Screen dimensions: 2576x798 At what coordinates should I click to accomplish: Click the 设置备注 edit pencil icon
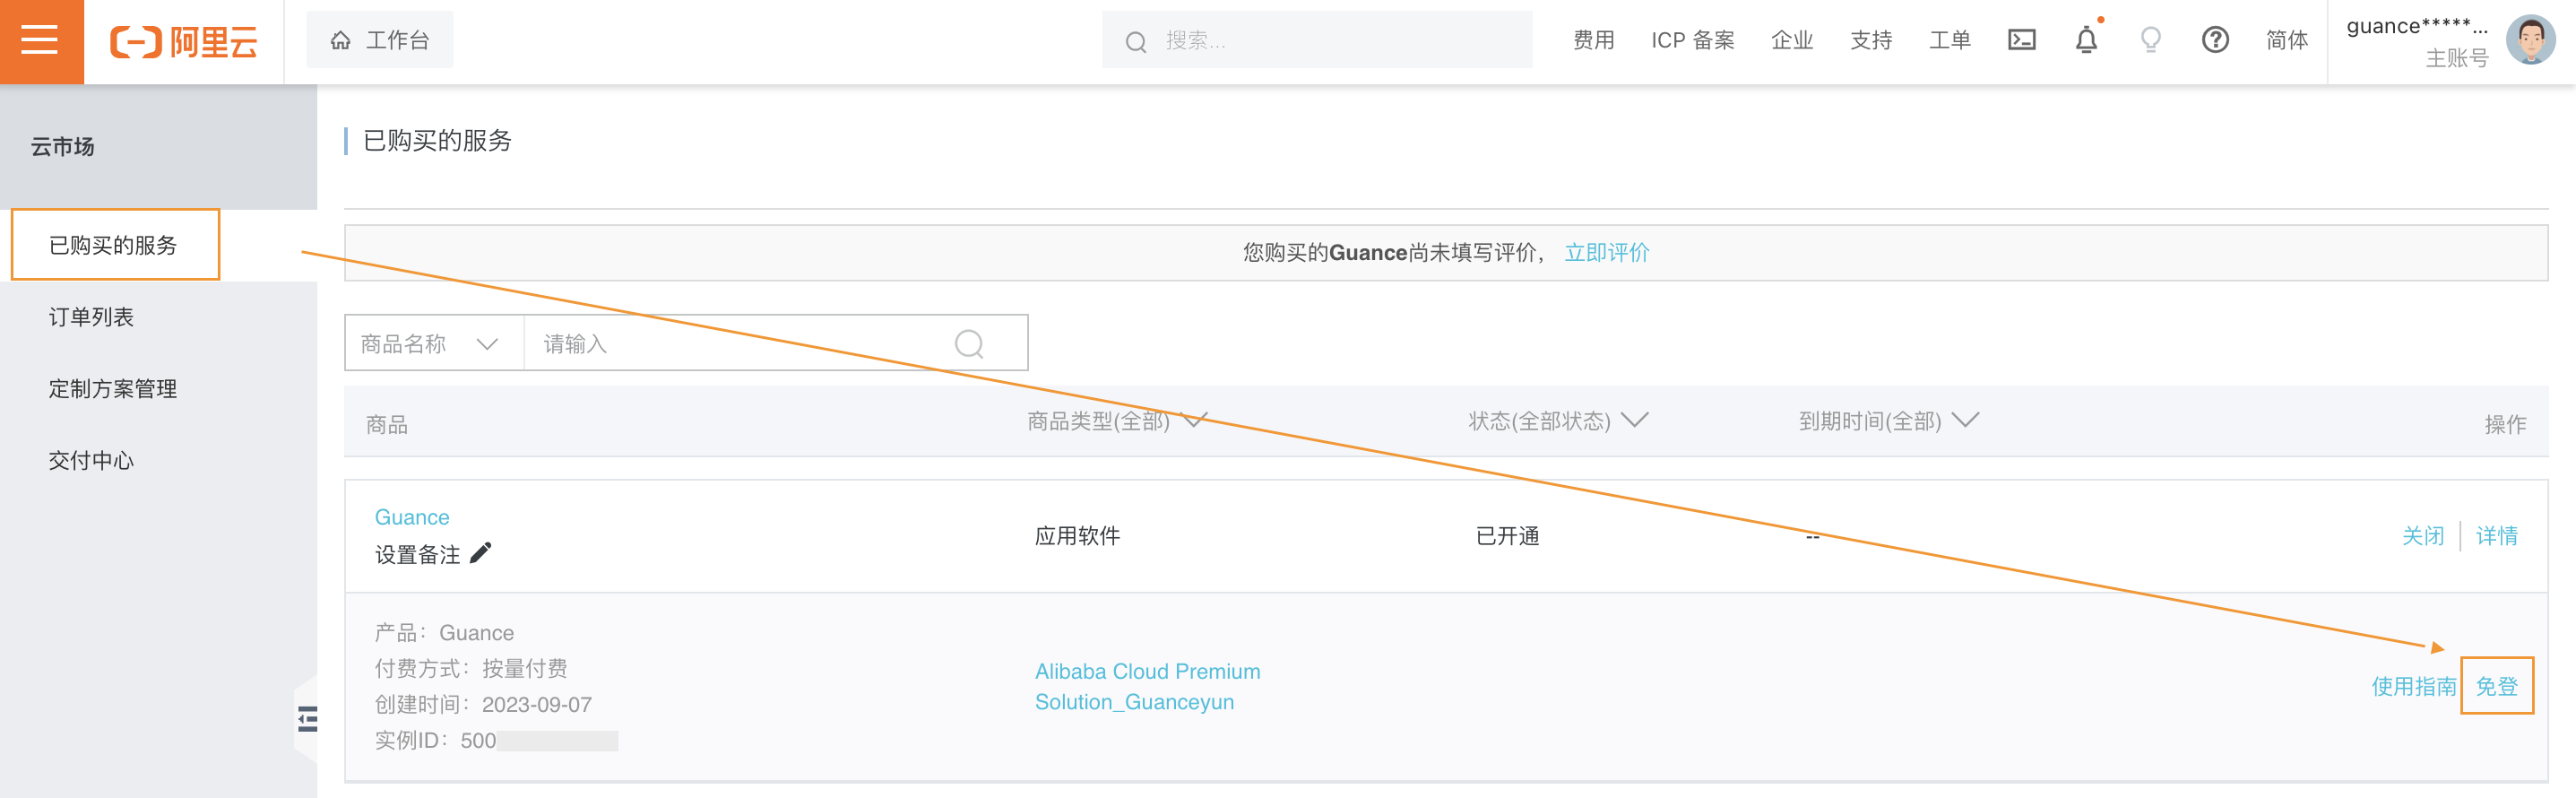pos(481,553)
